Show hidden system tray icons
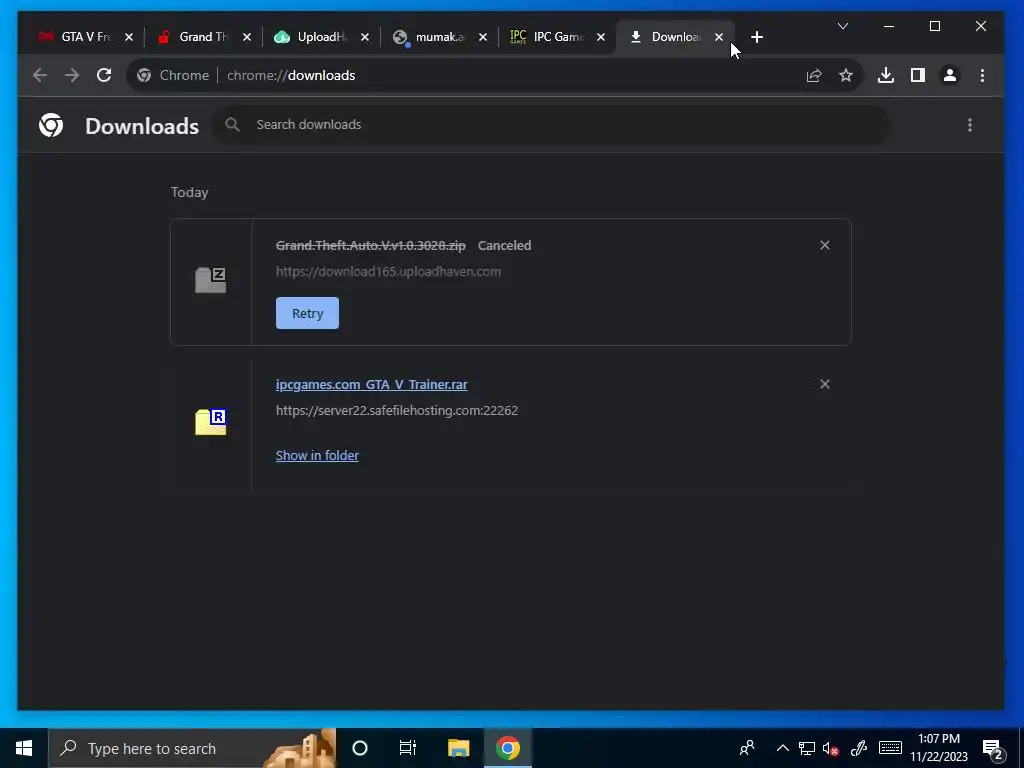1024x768 pixels. pyautogui.click(x=782, y=748)
